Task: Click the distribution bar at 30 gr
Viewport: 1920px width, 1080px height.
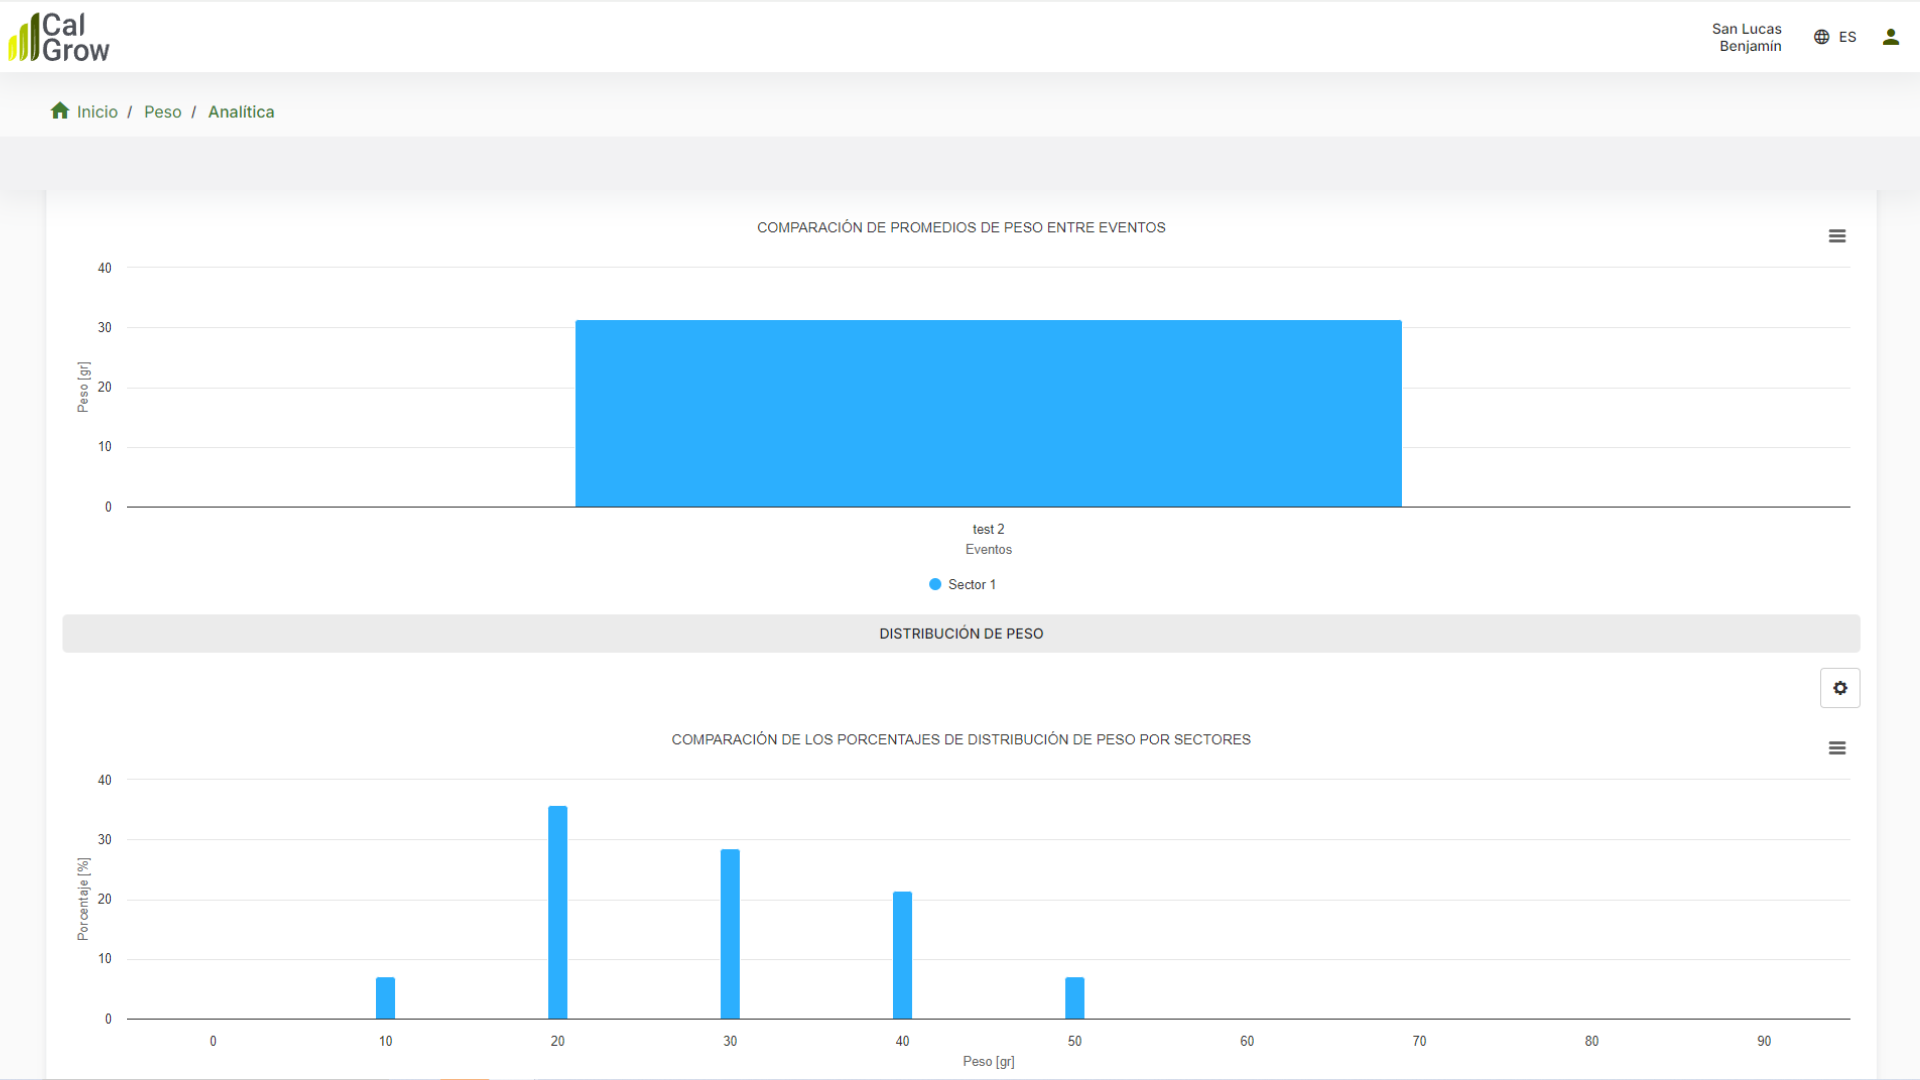Action: [730, 934]
